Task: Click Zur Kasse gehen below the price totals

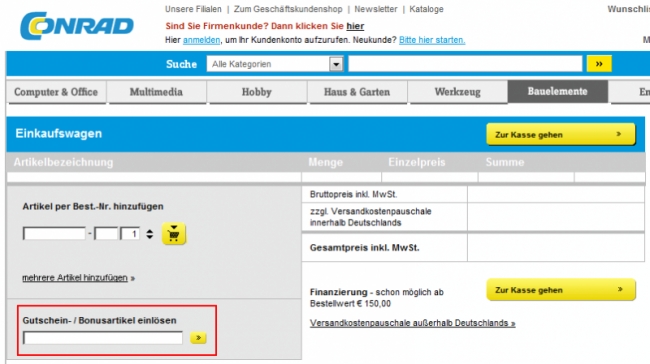Action: click(561, 290)
